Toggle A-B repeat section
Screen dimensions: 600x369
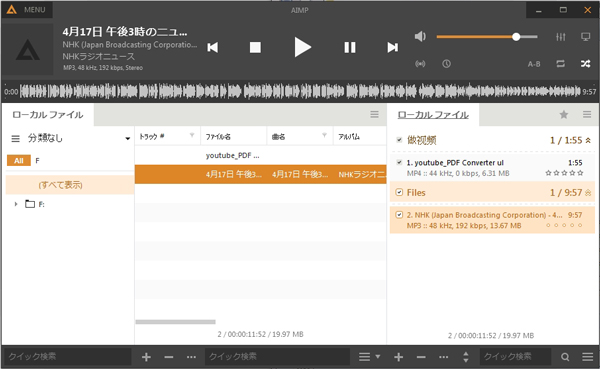534,64
